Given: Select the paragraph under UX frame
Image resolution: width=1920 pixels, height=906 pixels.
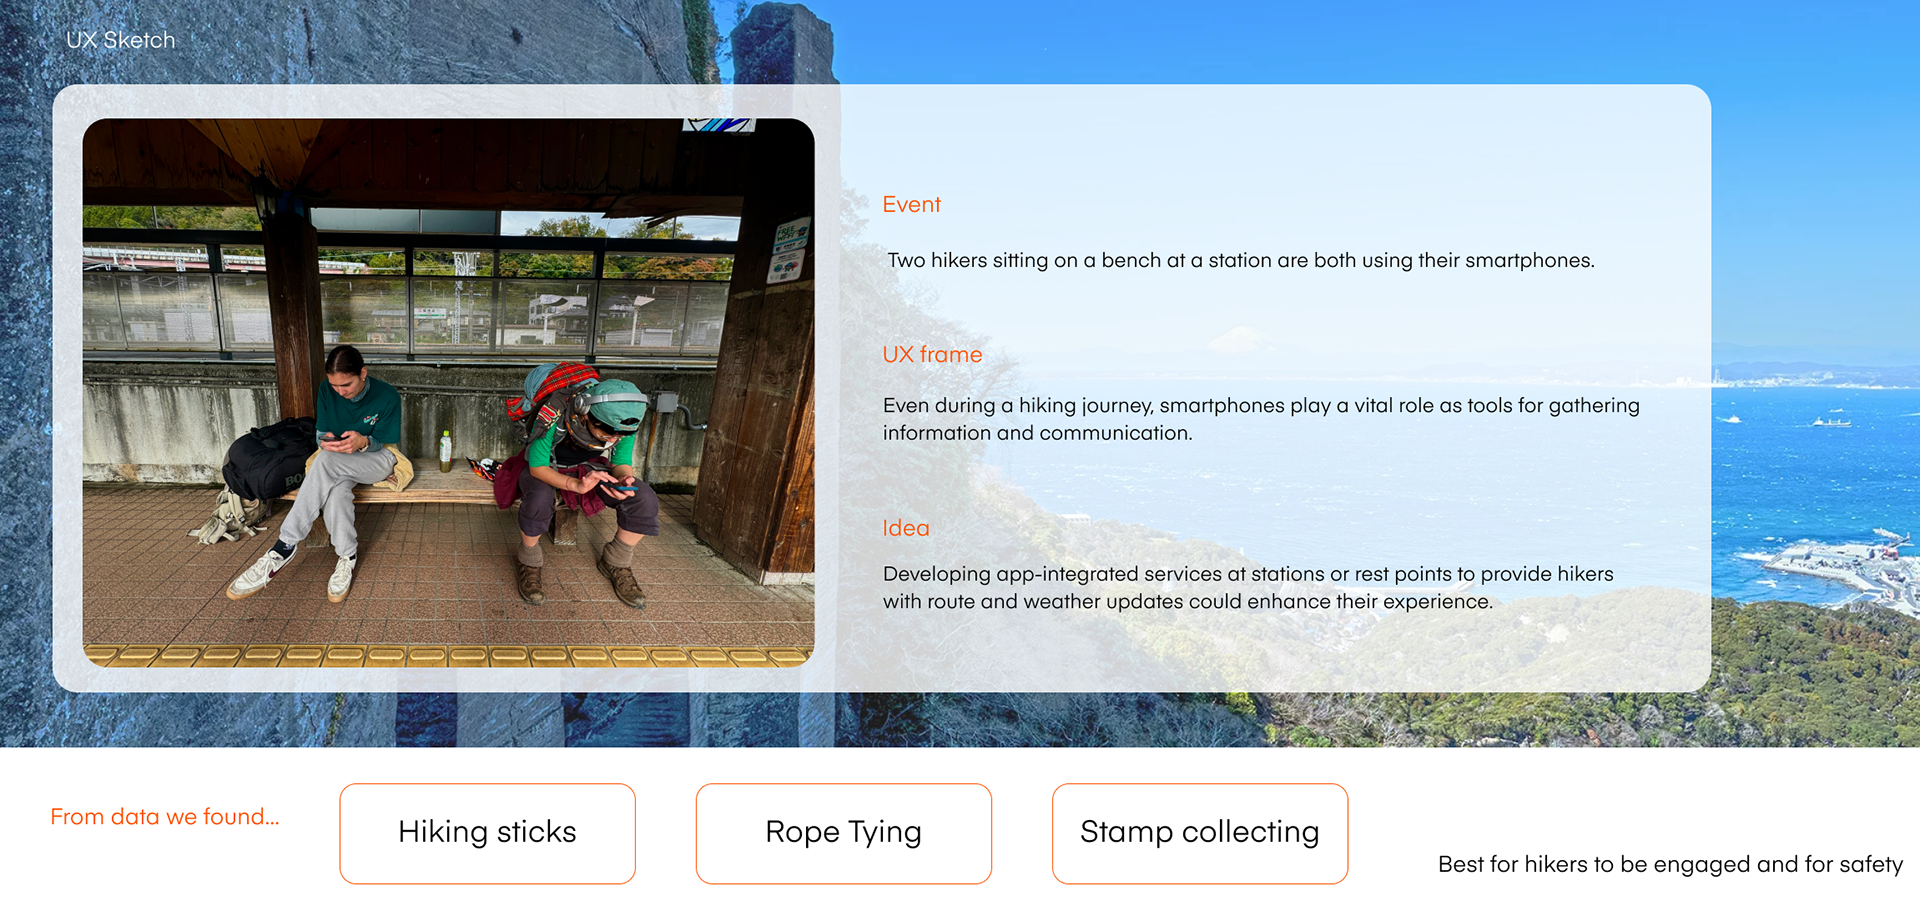Looking at the screenshot, I should [x=1260, y=419].
